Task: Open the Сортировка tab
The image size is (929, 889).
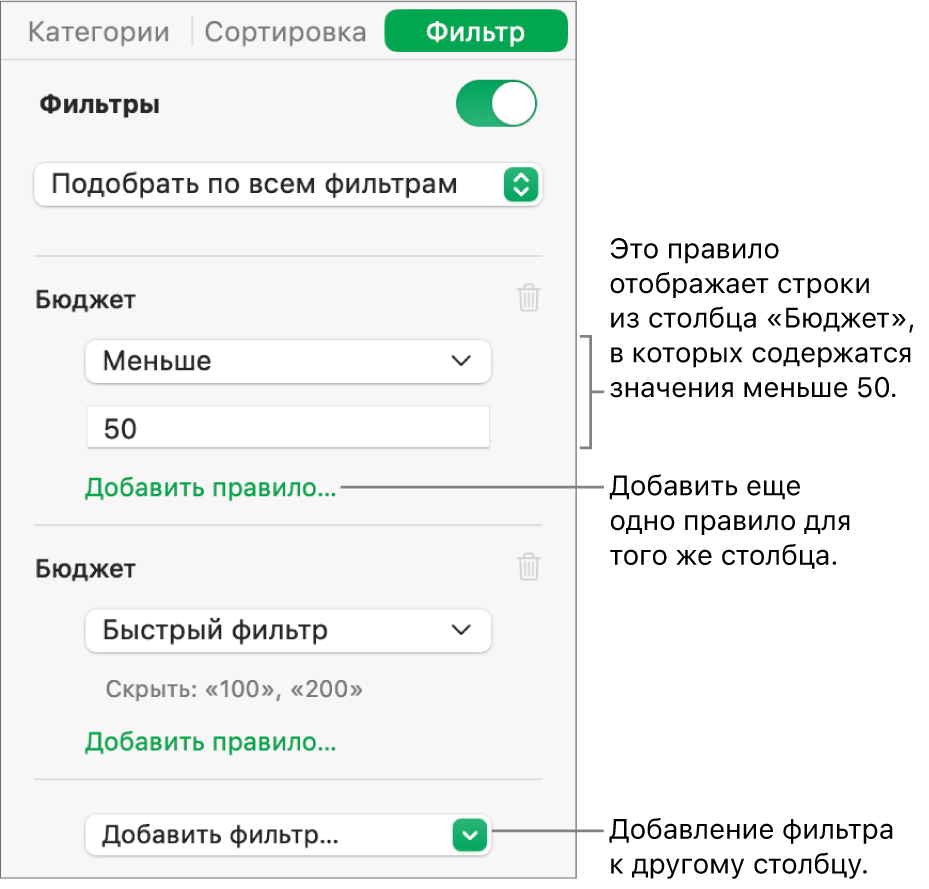Action: [x=285, y=32]
